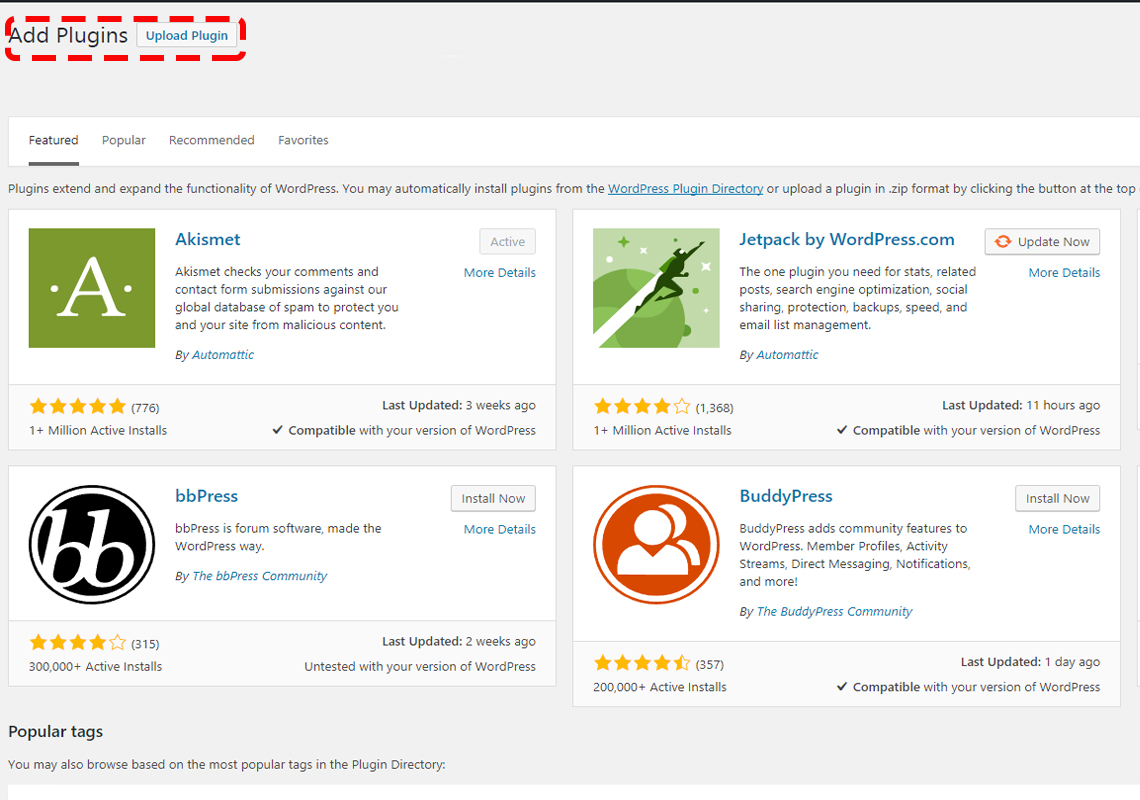
Task: Click the Akismet plugin logo icon
Action: tap(92, 288)
